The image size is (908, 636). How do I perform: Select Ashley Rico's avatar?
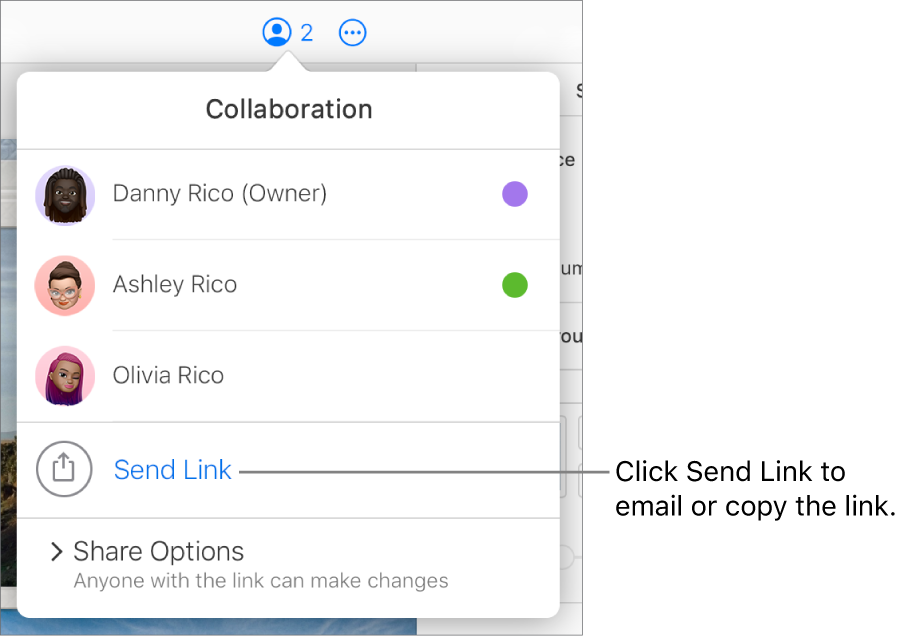pos(64,285)
